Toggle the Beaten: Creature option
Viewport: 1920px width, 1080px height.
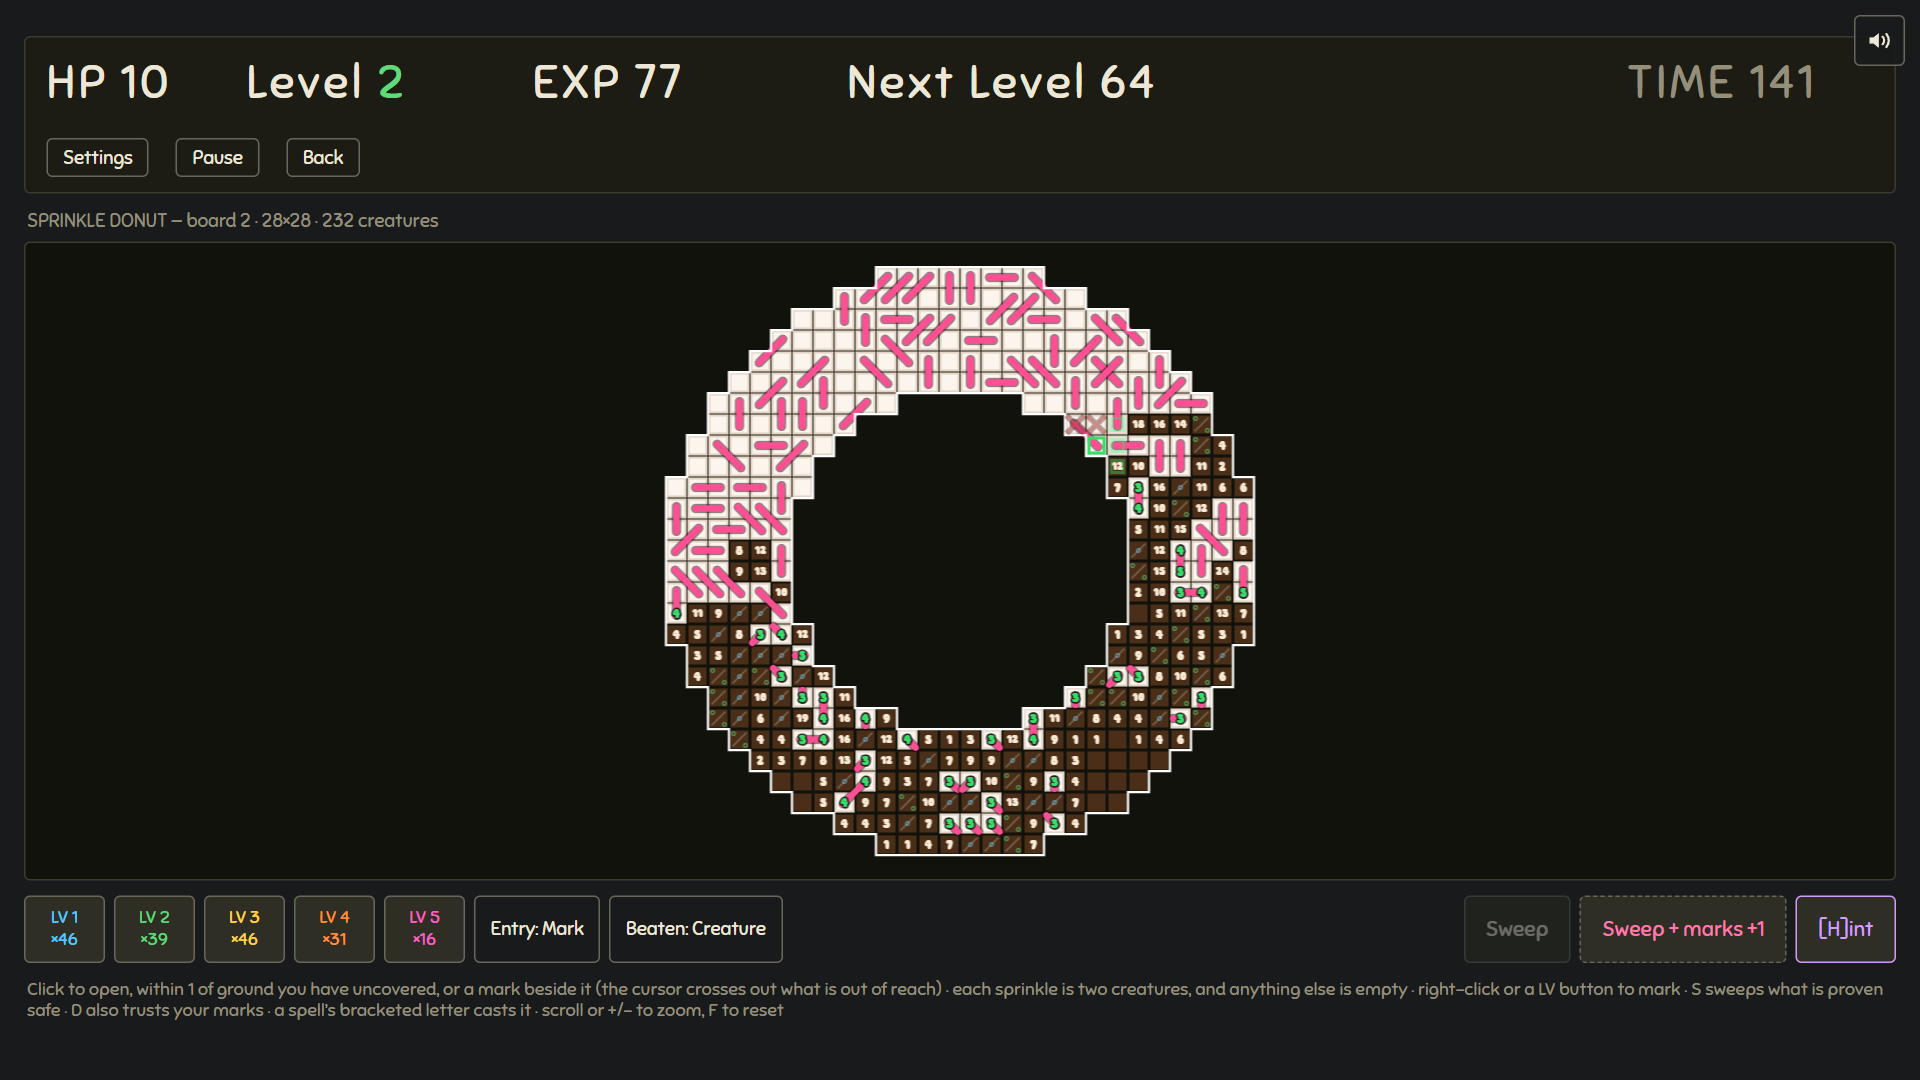click(696, 928)
